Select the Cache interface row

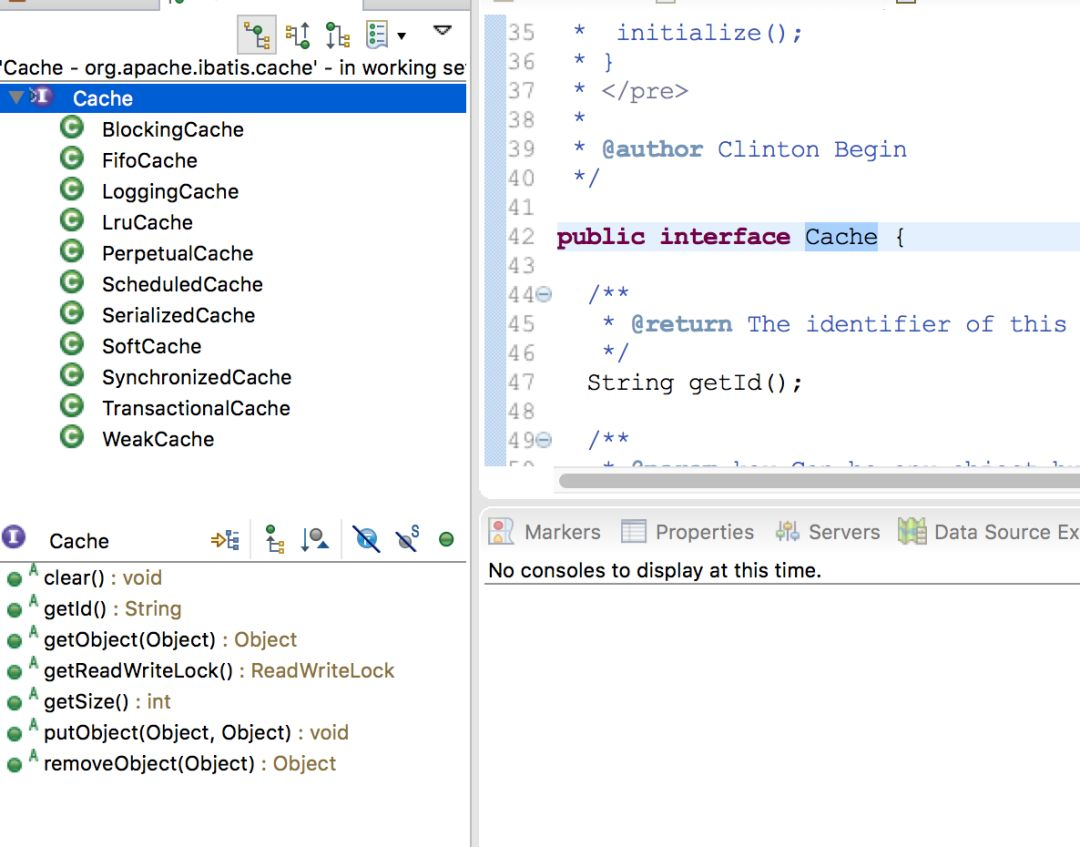click(233, 98)
